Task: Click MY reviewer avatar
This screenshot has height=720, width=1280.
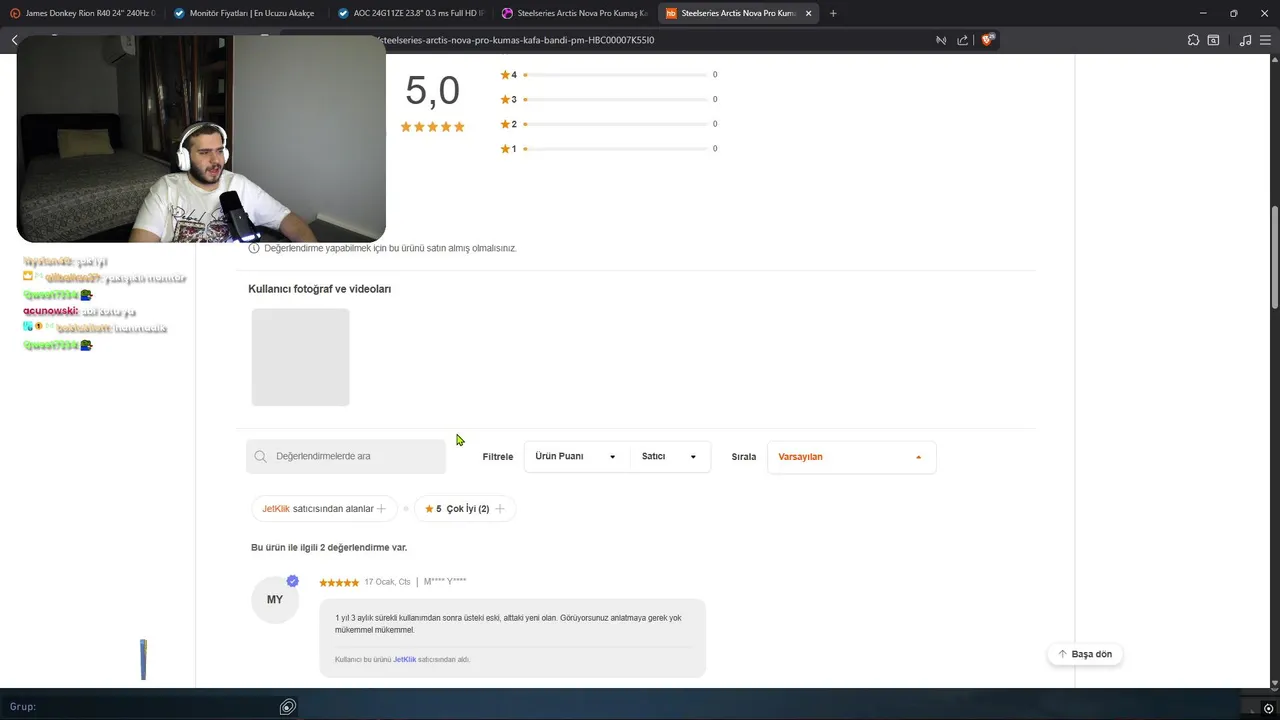Action: [x=275, y=600]
